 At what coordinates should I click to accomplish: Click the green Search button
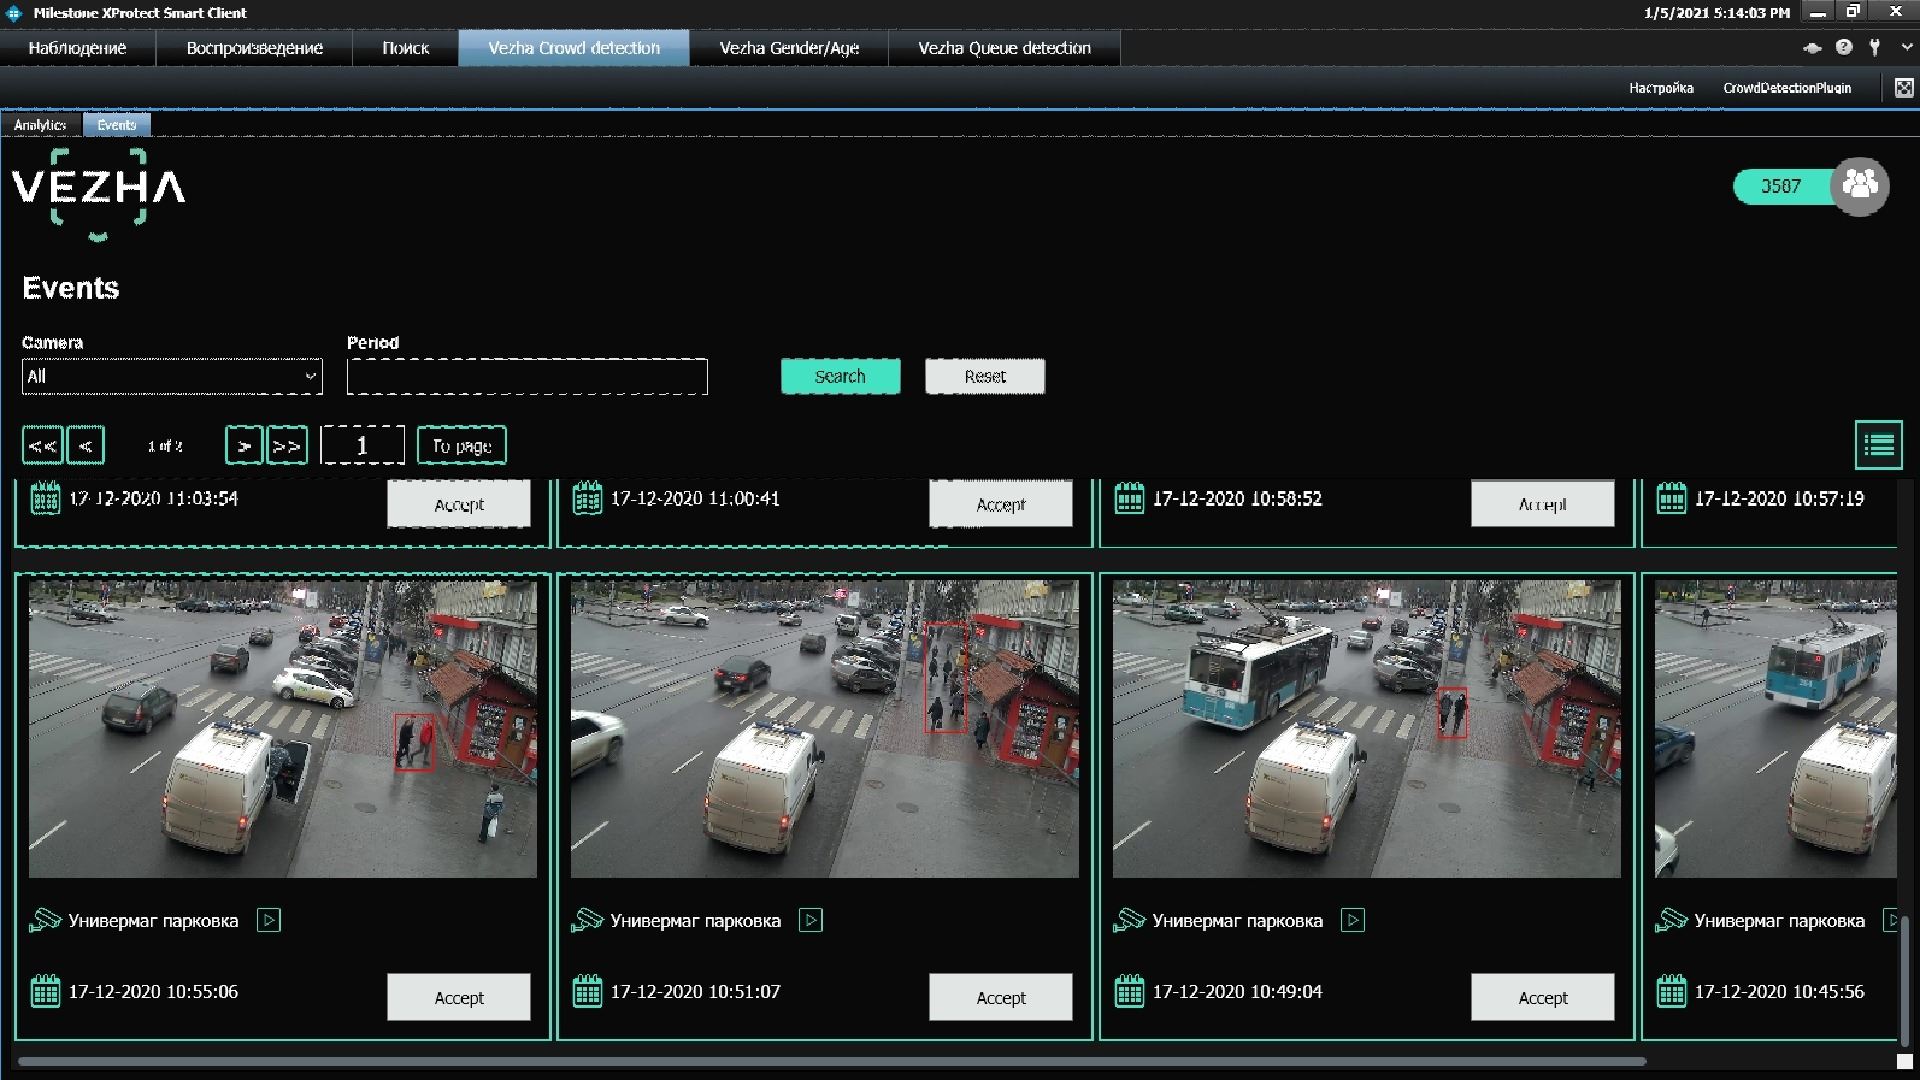point(840,376)
